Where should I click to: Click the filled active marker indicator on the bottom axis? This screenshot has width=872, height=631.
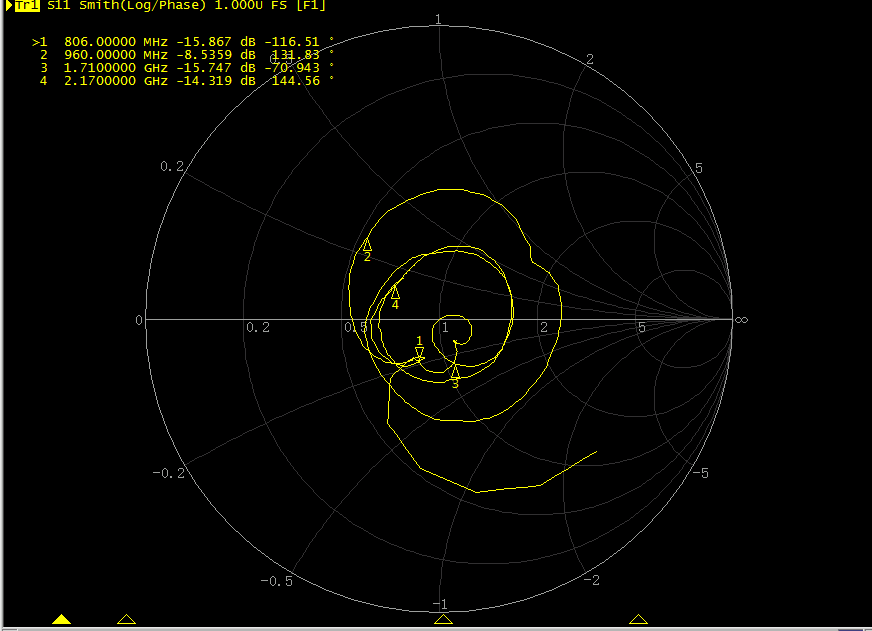[x=62, y=619]
